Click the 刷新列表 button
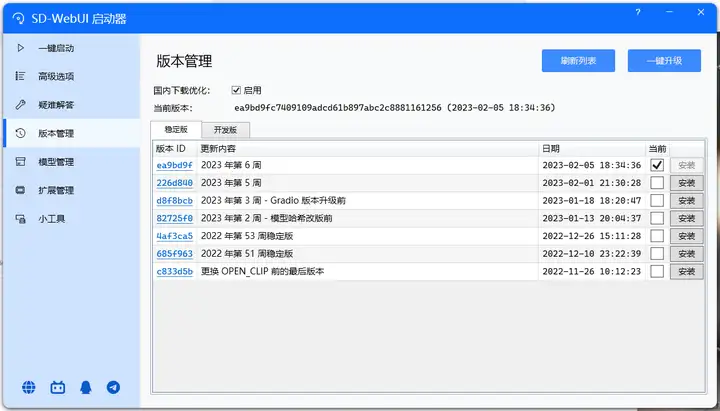720x411 pixels. (x=578, y=61)
